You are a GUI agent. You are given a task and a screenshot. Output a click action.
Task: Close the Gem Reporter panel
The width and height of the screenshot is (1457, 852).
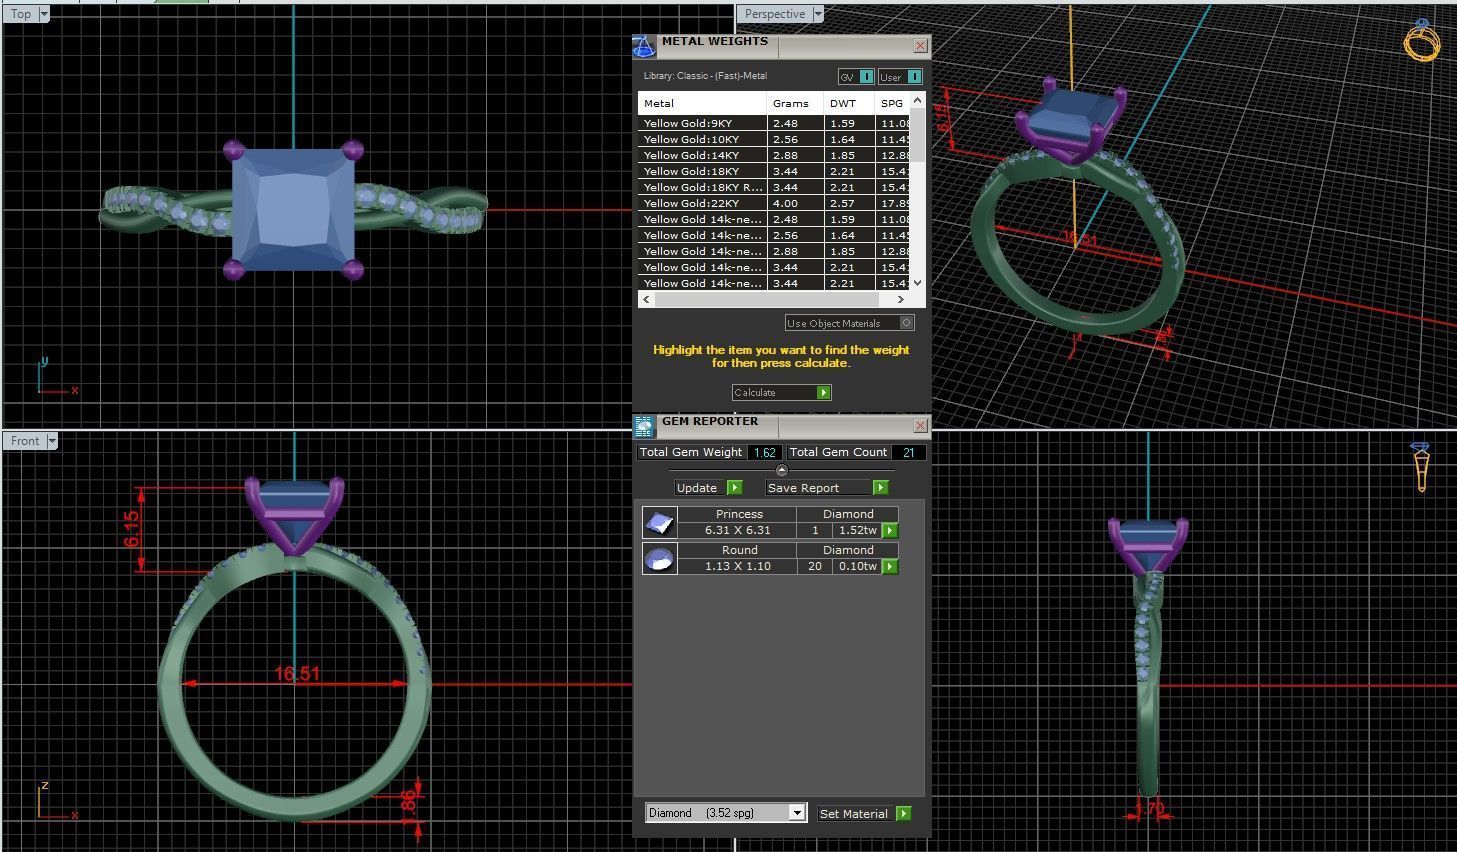[920, 426]
